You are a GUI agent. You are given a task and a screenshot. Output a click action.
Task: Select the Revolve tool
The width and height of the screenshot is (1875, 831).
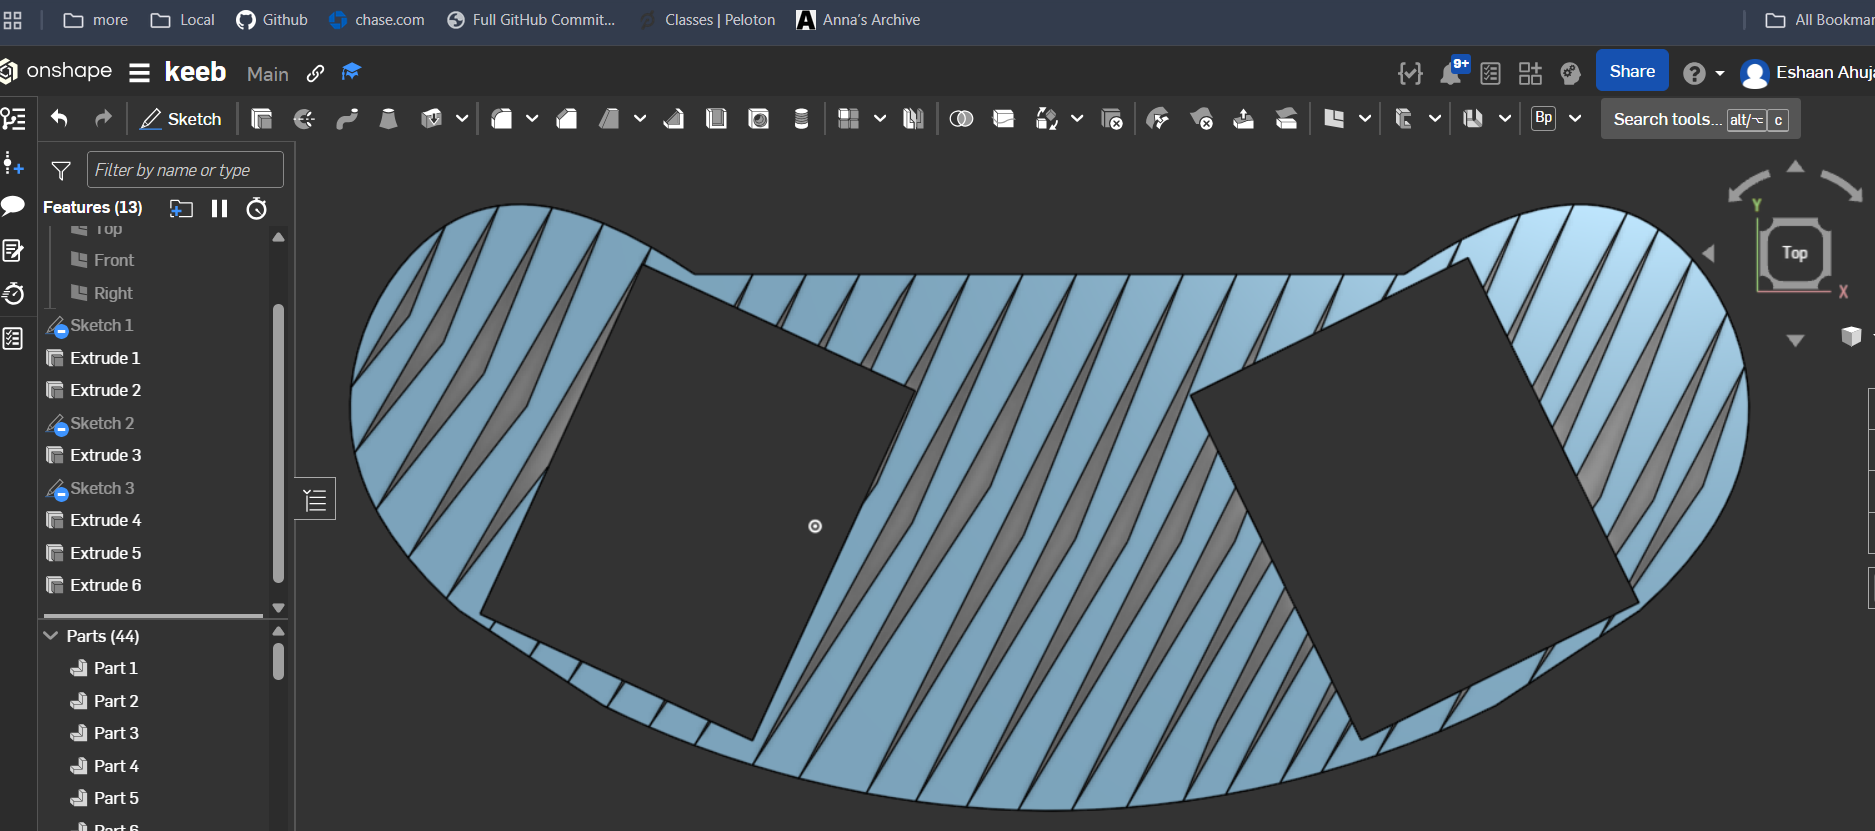pyautogui.click(x=304, y=119)
